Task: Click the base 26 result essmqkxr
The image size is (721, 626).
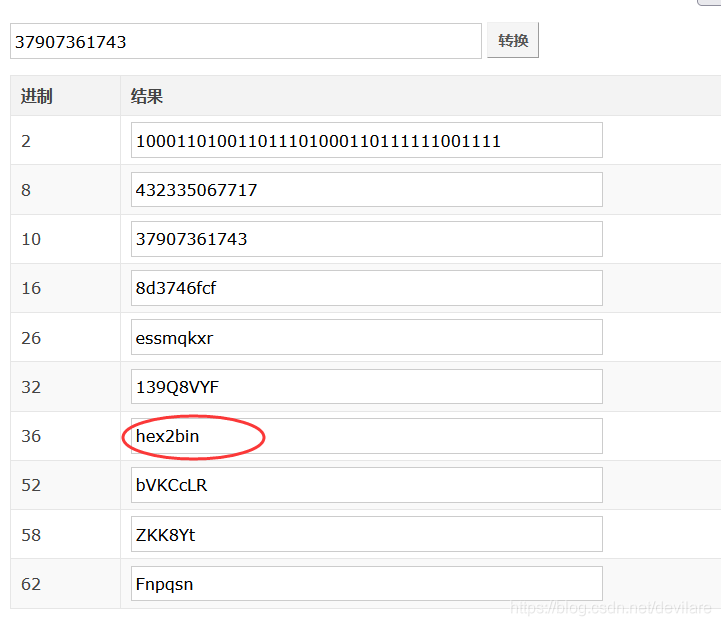Action: point(366,337)
